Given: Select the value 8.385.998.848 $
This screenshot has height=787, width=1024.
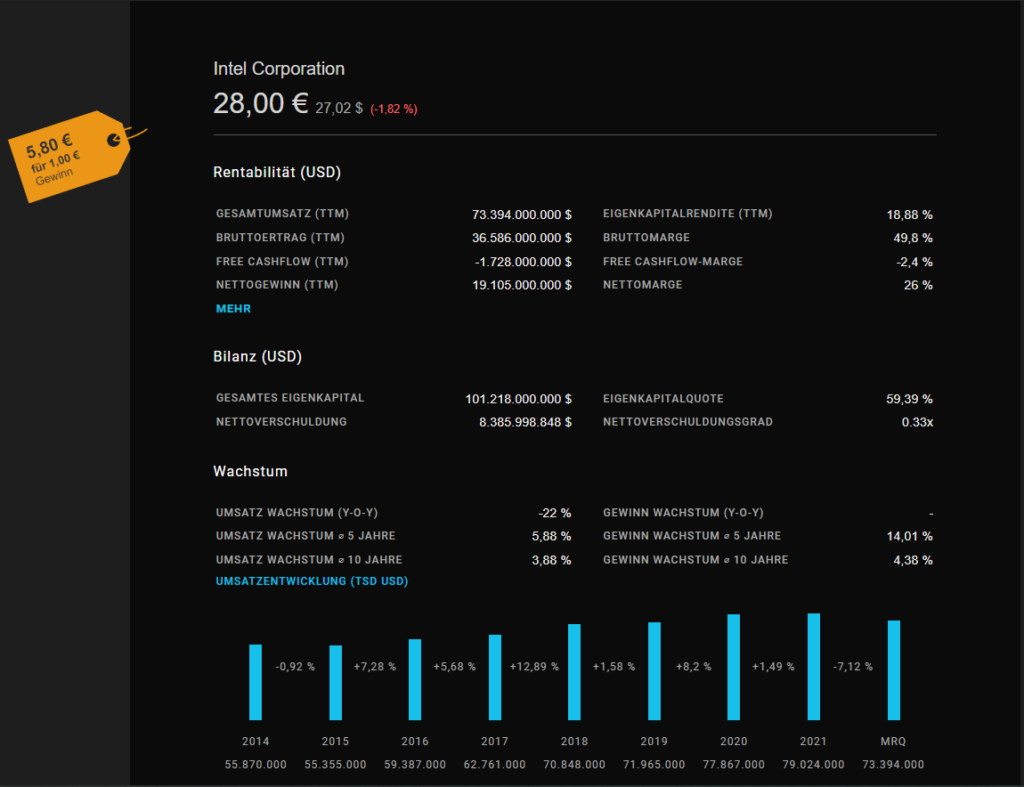Looking at the screenshot, I should pos(526,423).
